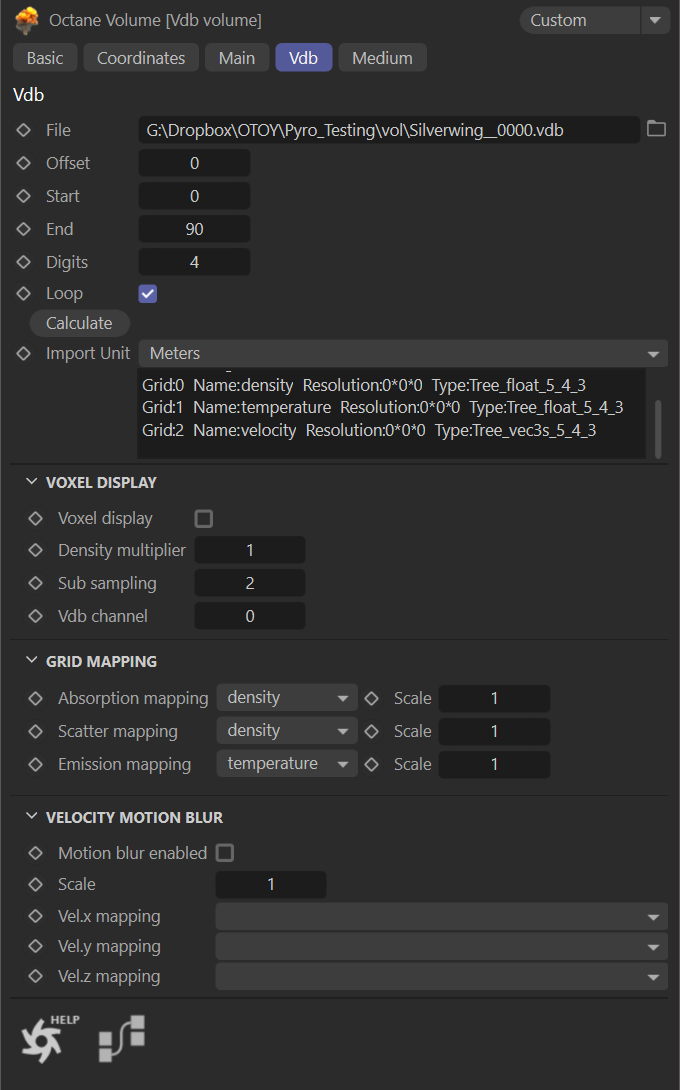Enable Motion blur checkbox

point(225,853)
